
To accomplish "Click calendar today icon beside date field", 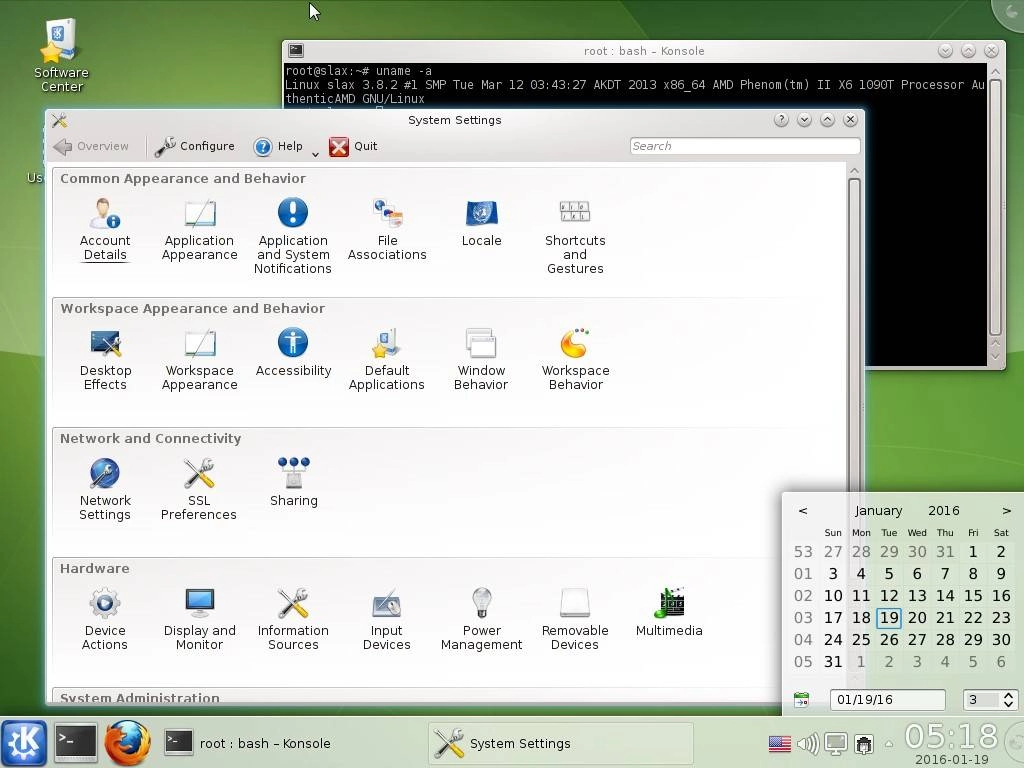I will point(801,699).
